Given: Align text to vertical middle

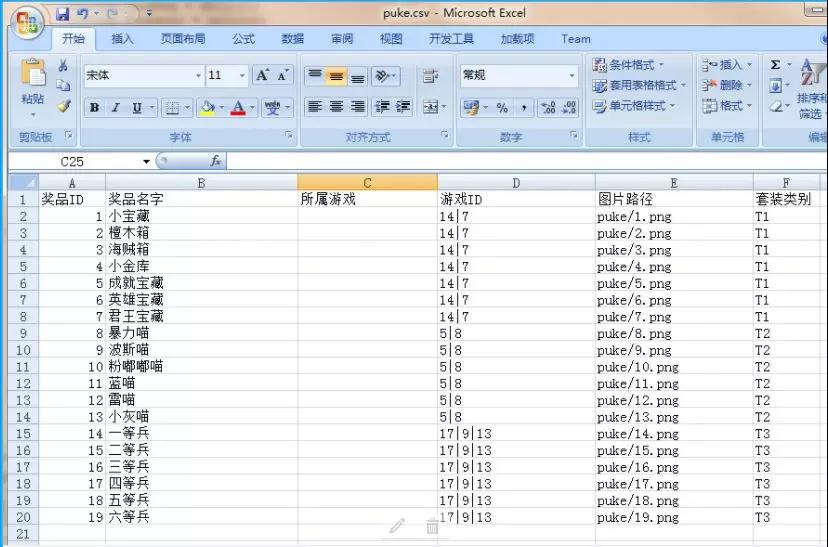Looking at the screenshot, I should [336, 76].
